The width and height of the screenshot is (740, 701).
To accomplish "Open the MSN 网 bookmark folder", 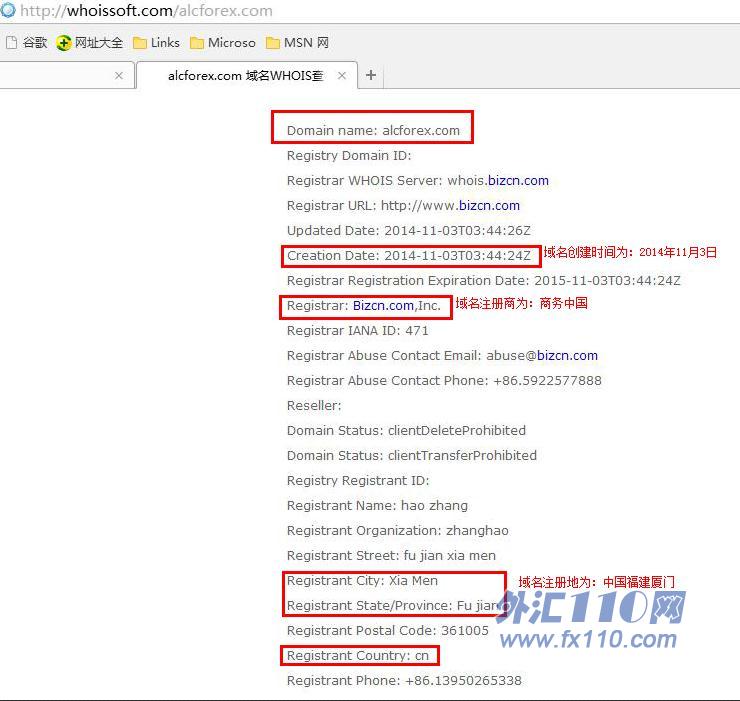I will [x=297, y=43].
